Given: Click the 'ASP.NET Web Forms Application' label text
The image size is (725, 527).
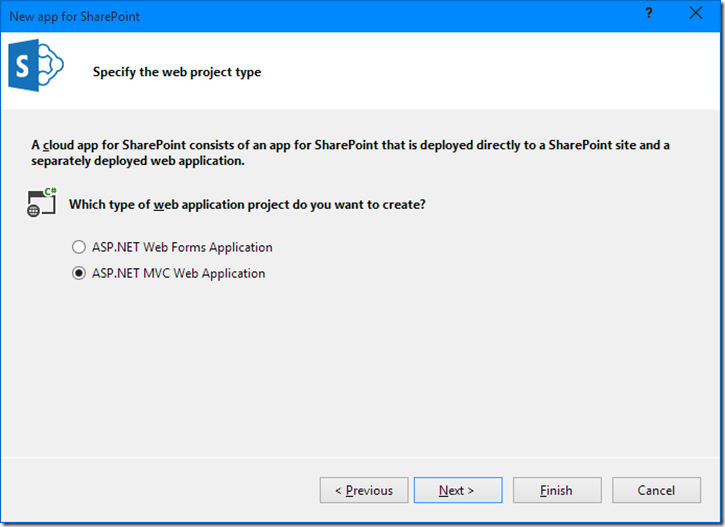Looking at the screenshot, I should [181, 247].
